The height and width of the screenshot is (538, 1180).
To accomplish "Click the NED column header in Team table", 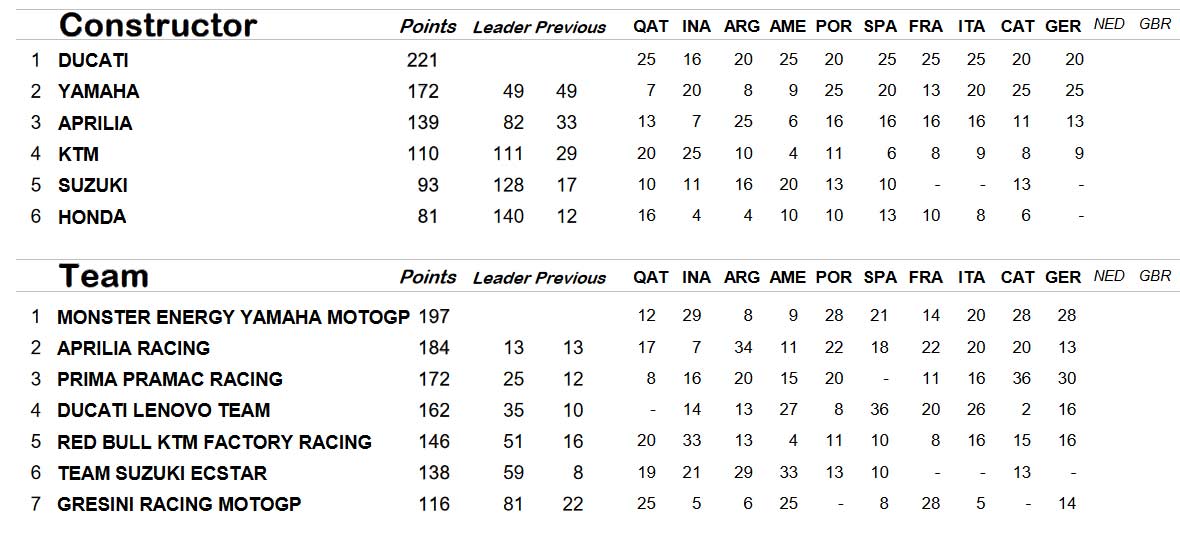I will pyautogui.click(x=1109, y=275).
